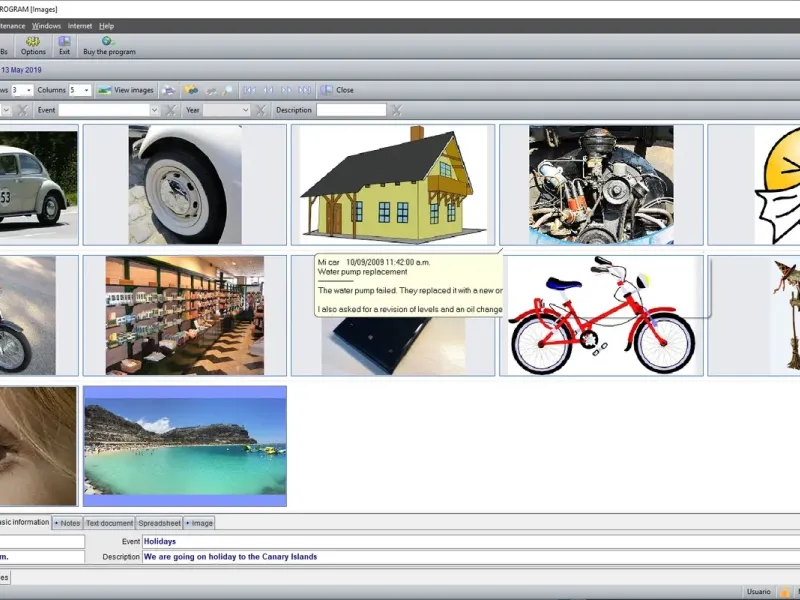Go to the last page of images
This screenshot has height=600, width=800.
[x=305, y=90]
